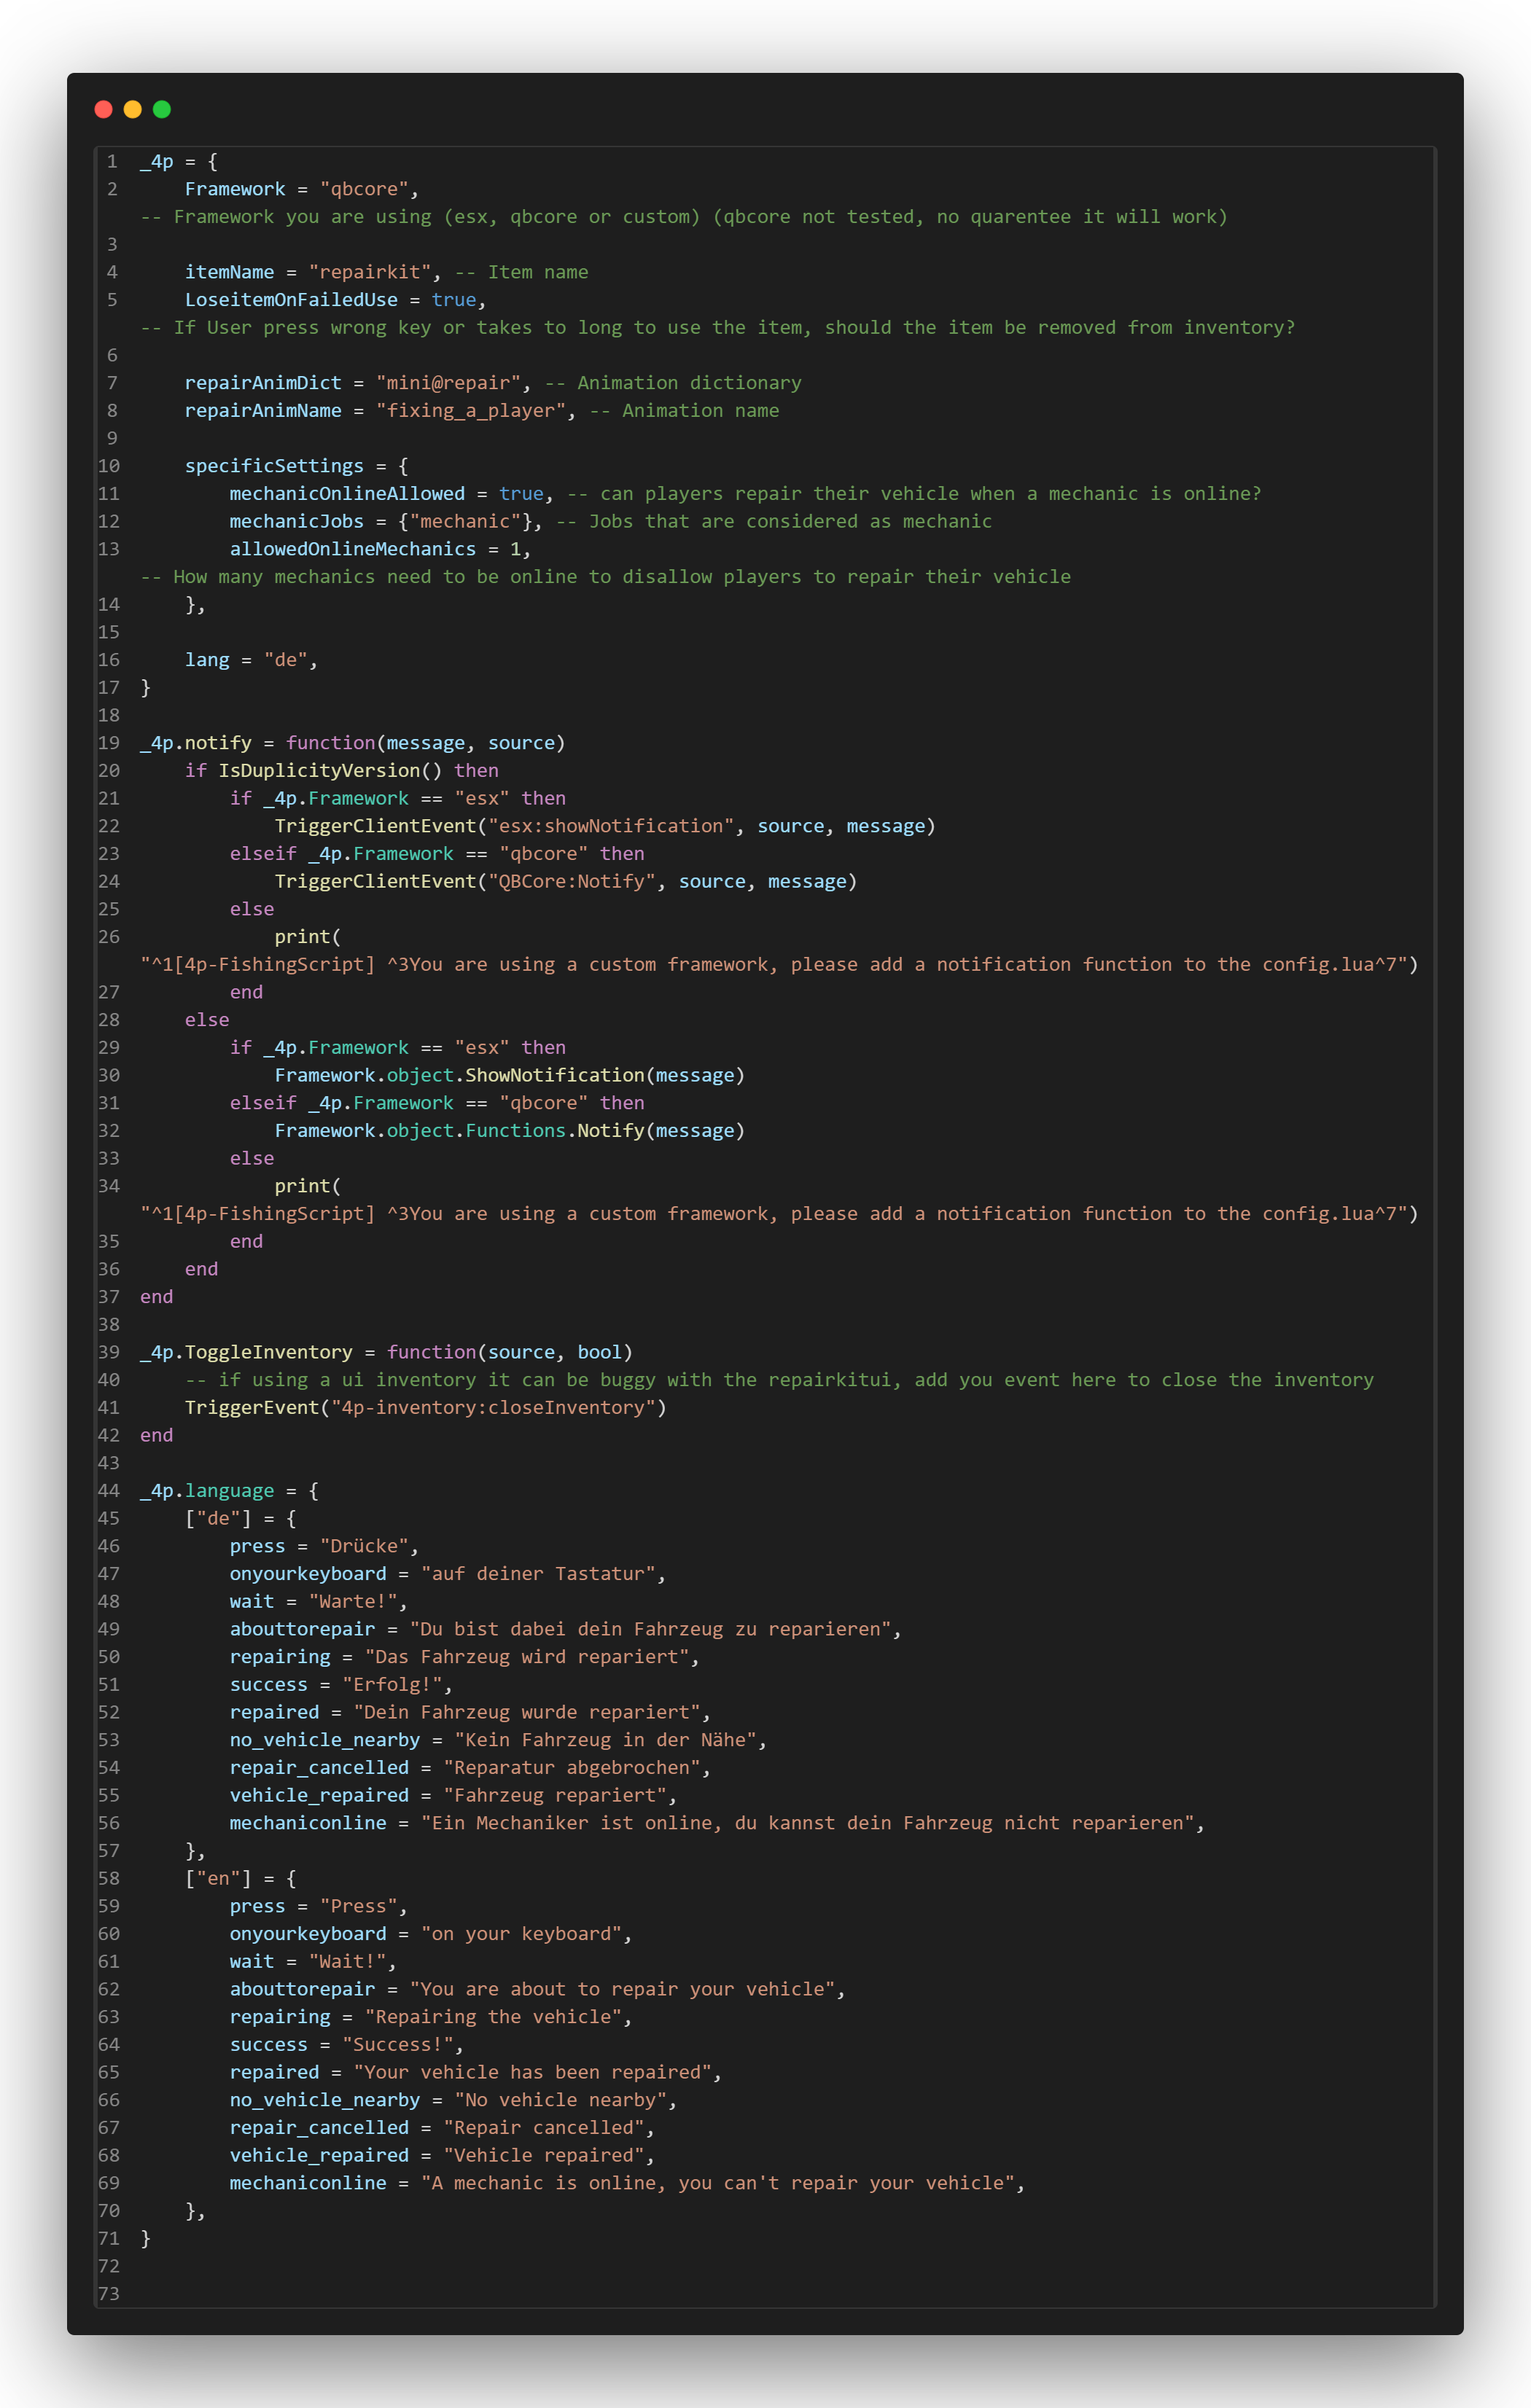
Task: Click line number 73 in gutter
Action: pyautogui.click(x=109, y=2294)
